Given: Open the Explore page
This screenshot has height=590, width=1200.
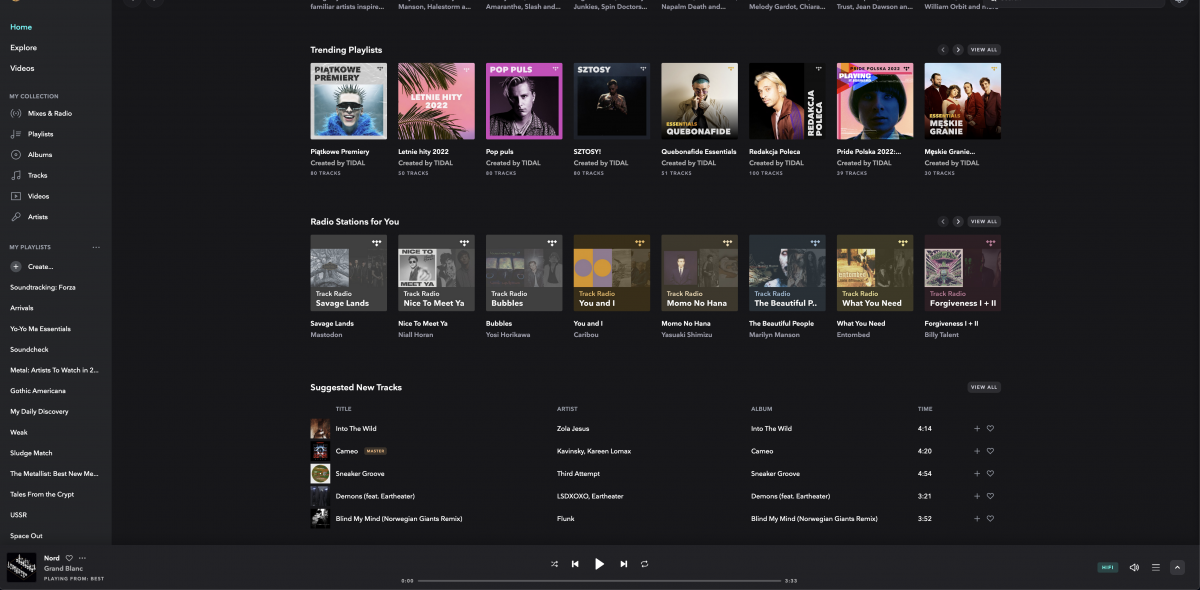Looking at the screenshot, I should (x=23, y=48).
